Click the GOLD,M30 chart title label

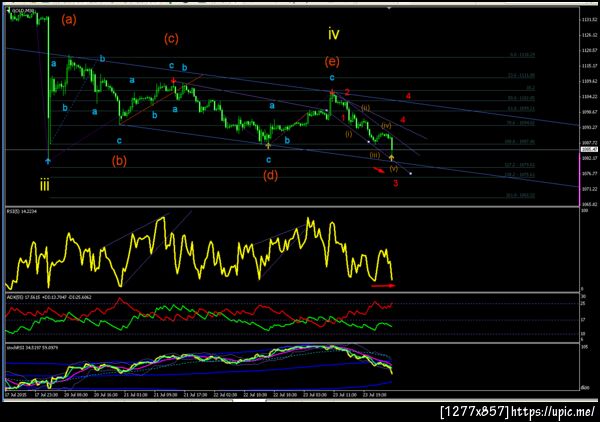click(24, 11)
